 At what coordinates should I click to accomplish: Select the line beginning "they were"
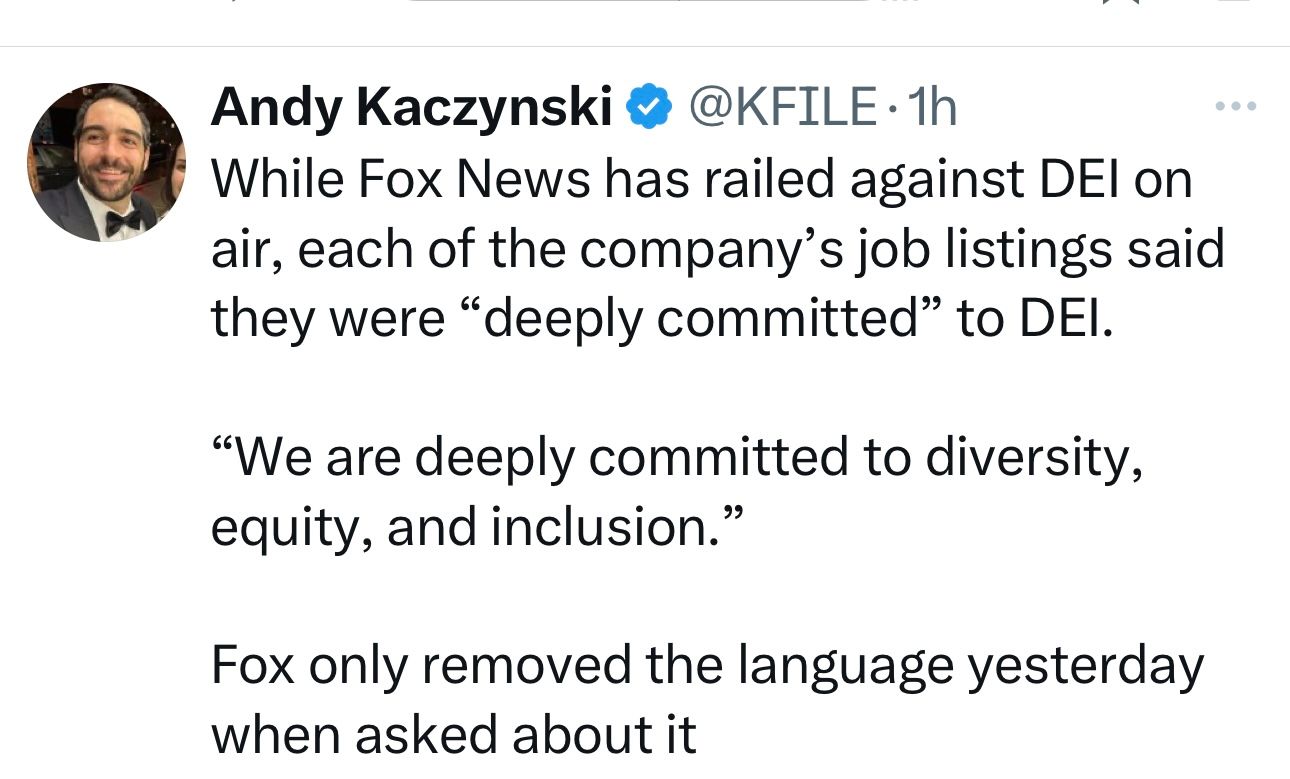661,319
